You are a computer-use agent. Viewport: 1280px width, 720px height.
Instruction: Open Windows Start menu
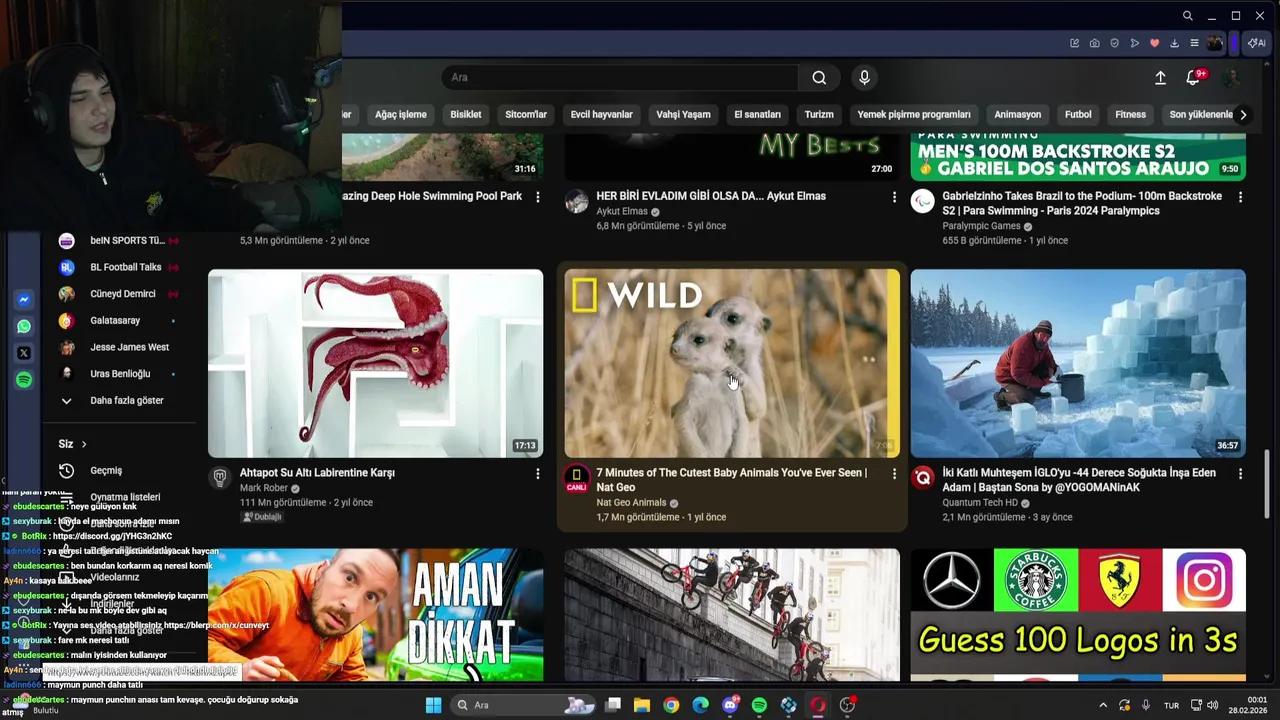[x=433, y=705]
